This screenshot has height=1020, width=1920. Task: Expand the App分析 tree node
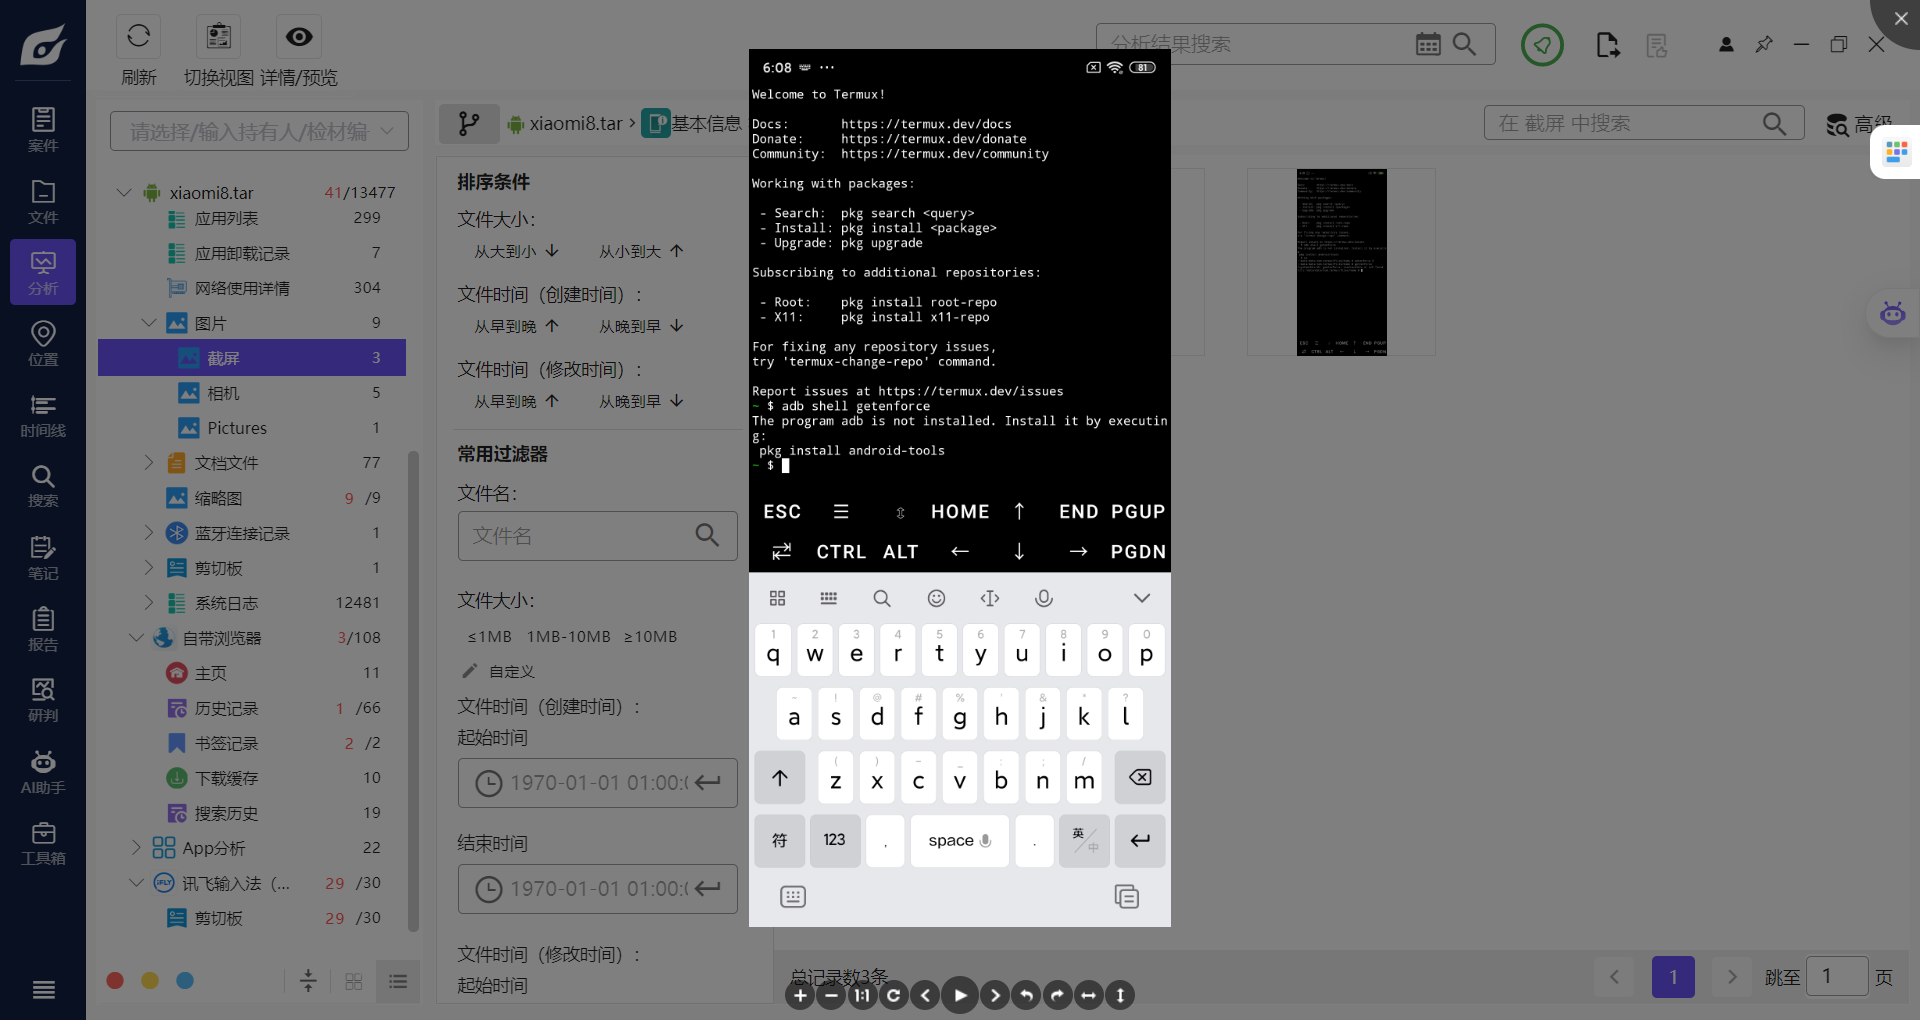[136, 847]
